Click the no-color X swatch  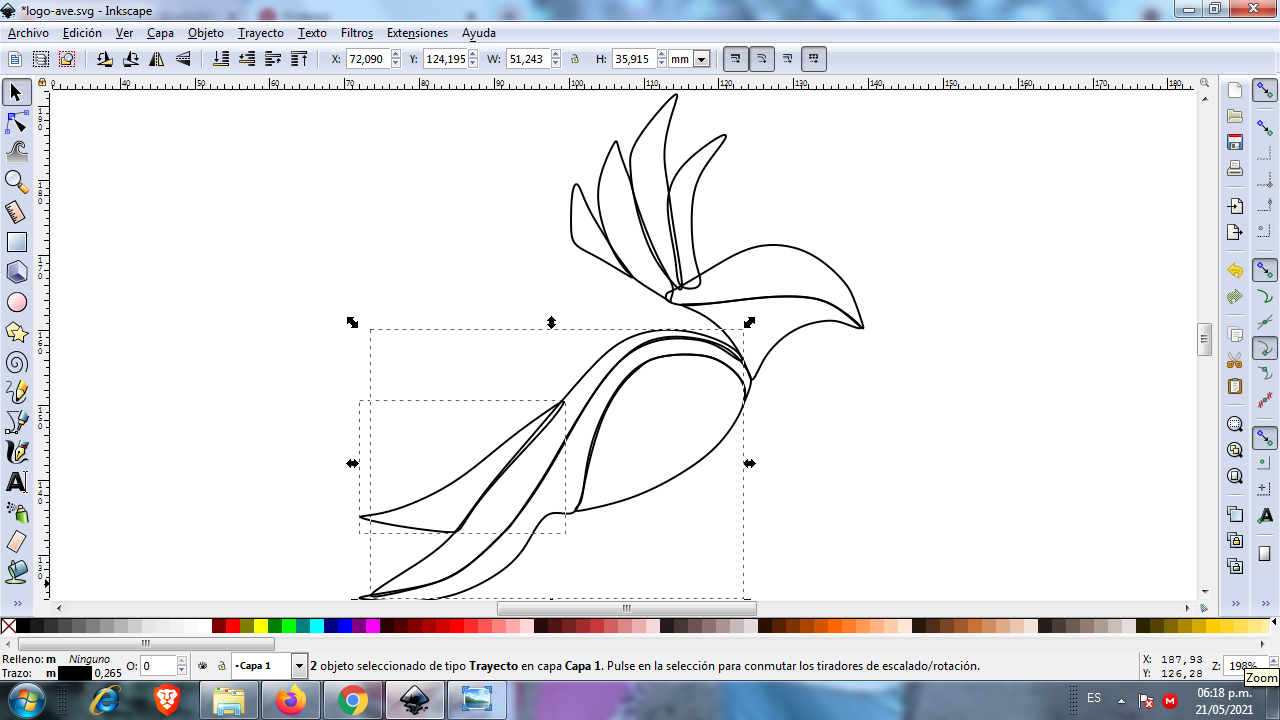pos(8,626)
